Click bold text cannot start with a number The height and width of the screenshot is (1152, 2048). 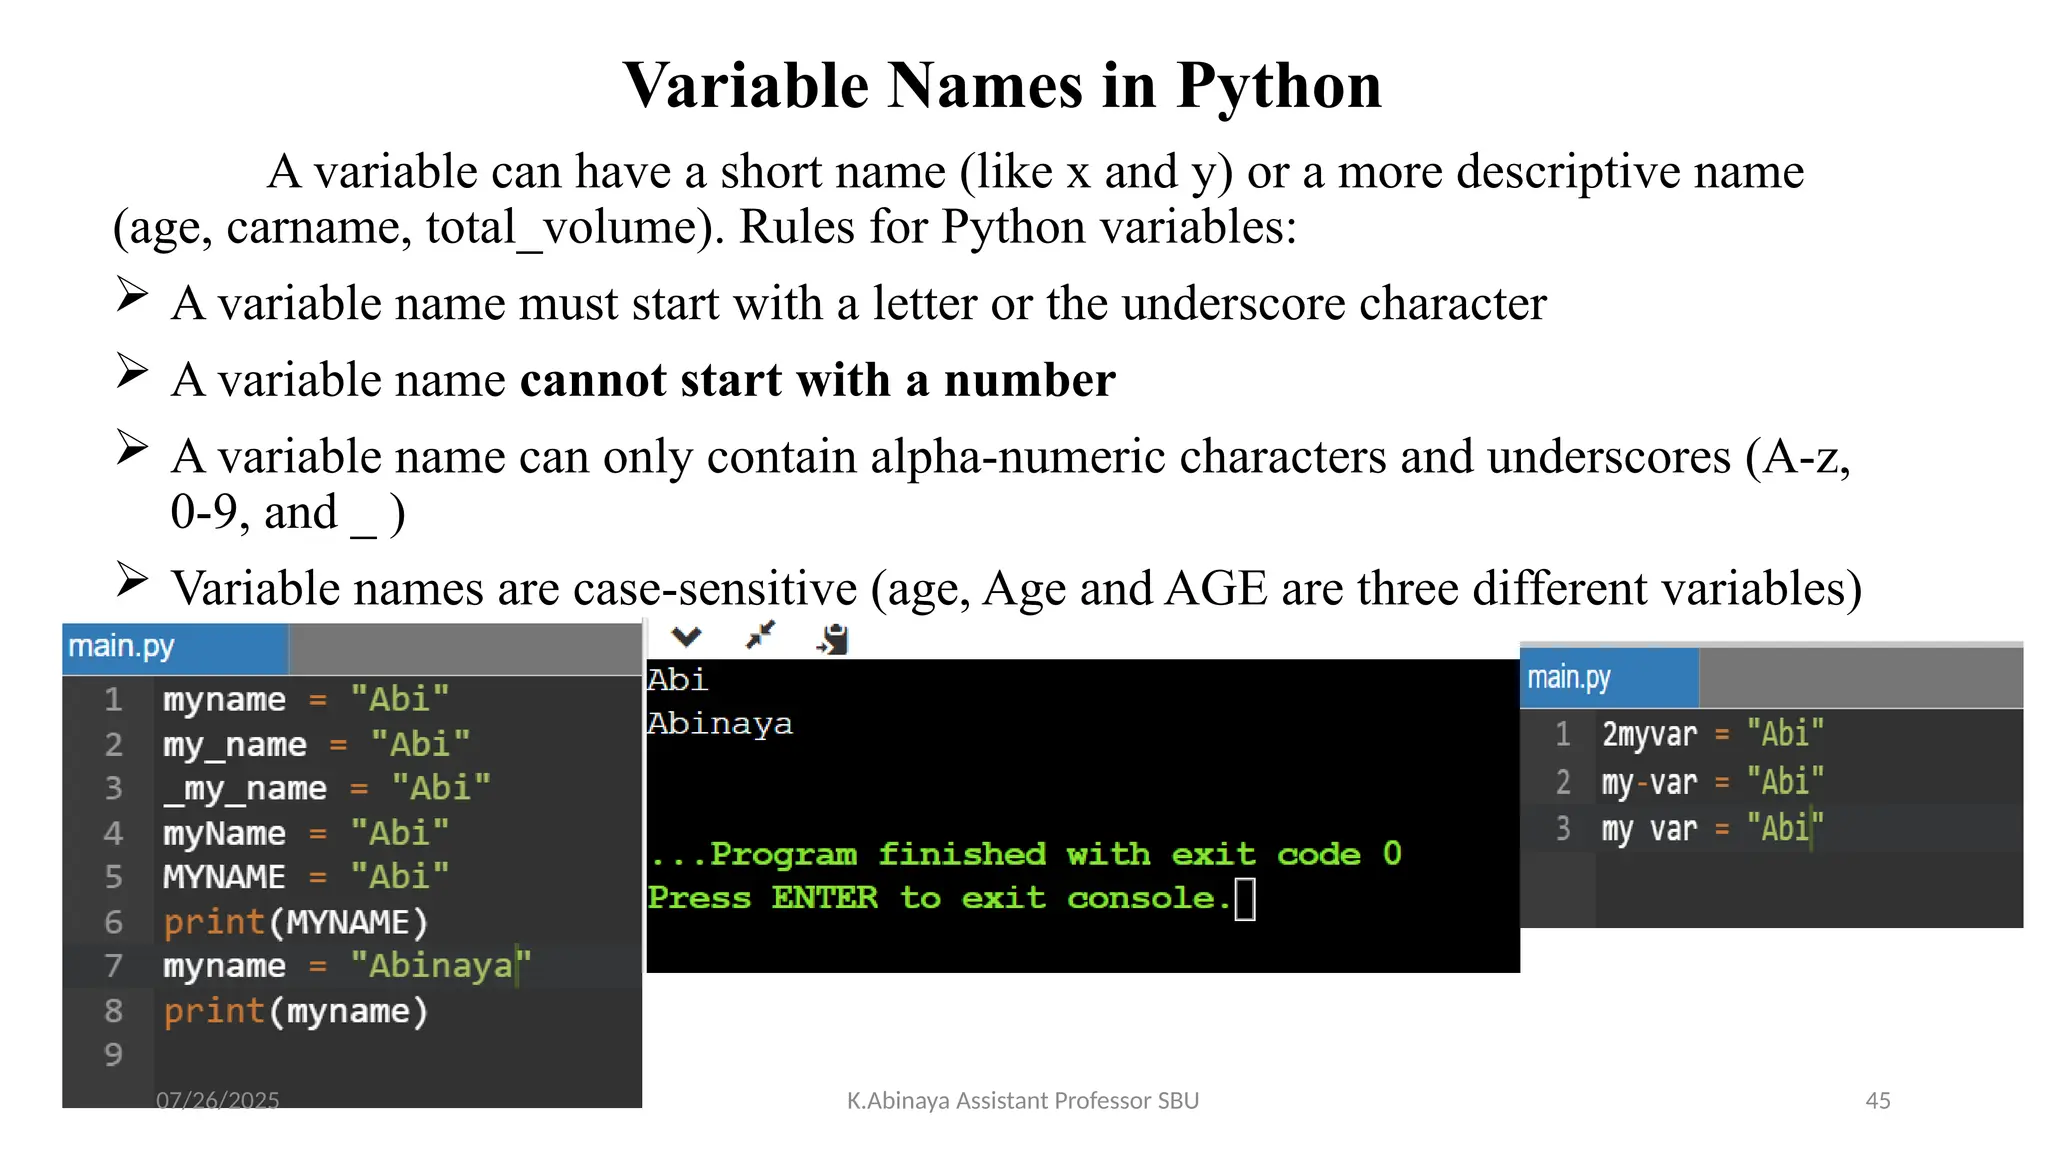pos(817,381)
